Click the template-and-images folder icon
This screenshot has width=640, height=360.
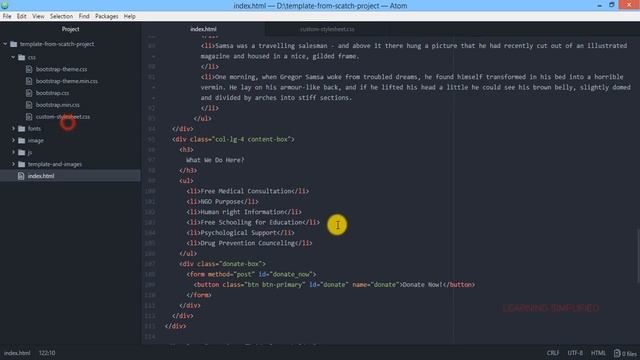coord(22,164)
